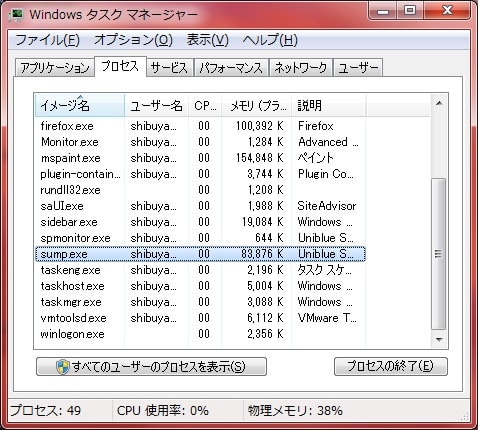Select the rundll32.exe process row
Screen dimensions: 478x430
point(200,190)
